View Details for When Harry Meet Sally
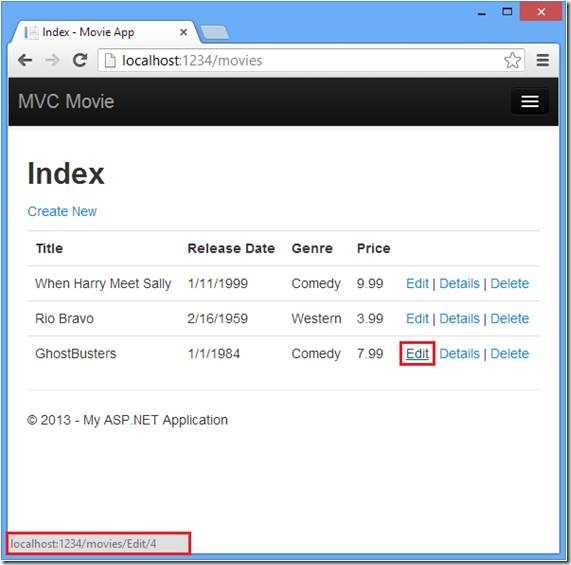Viewport: 571px width, 565px height. 460,284
